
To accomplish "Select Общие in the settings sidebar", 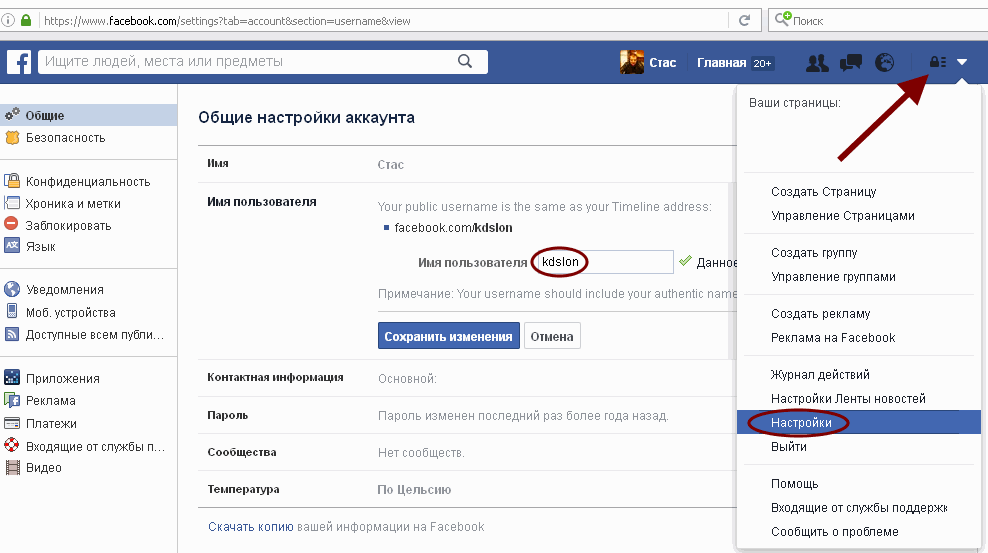I will [x=88, y=115].
